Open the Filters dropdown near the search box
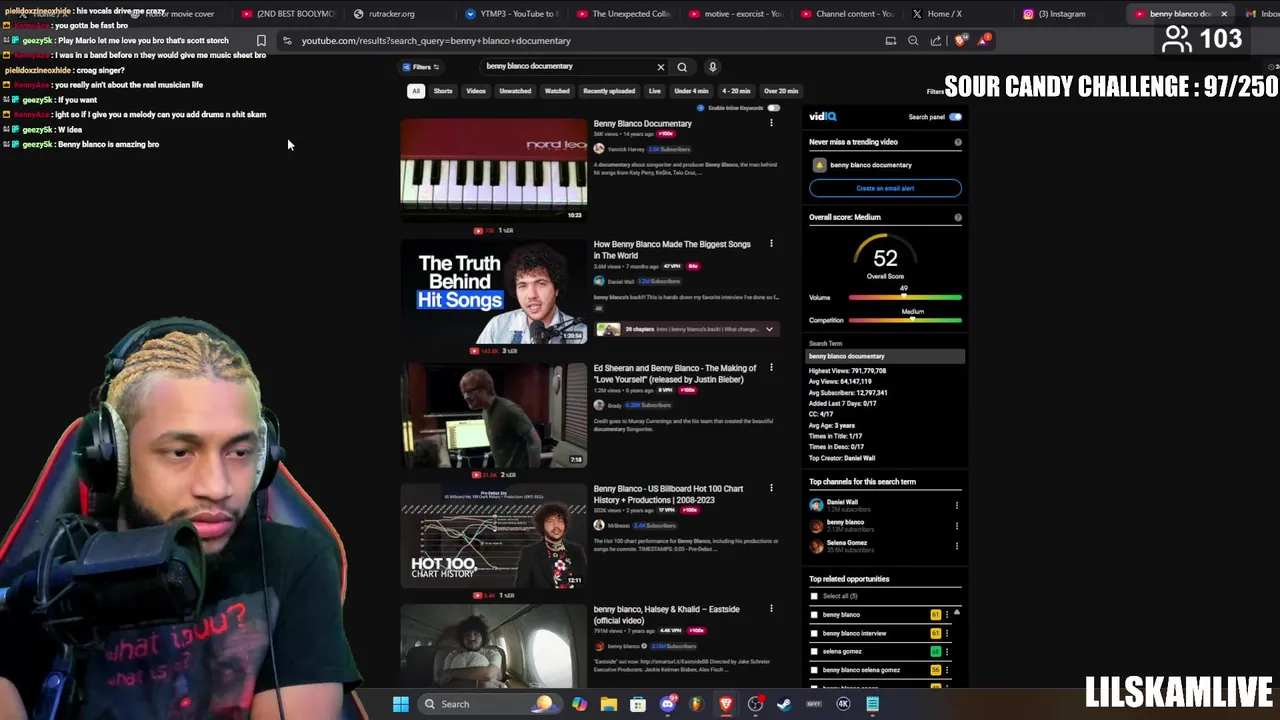 [x=421, y=67]
